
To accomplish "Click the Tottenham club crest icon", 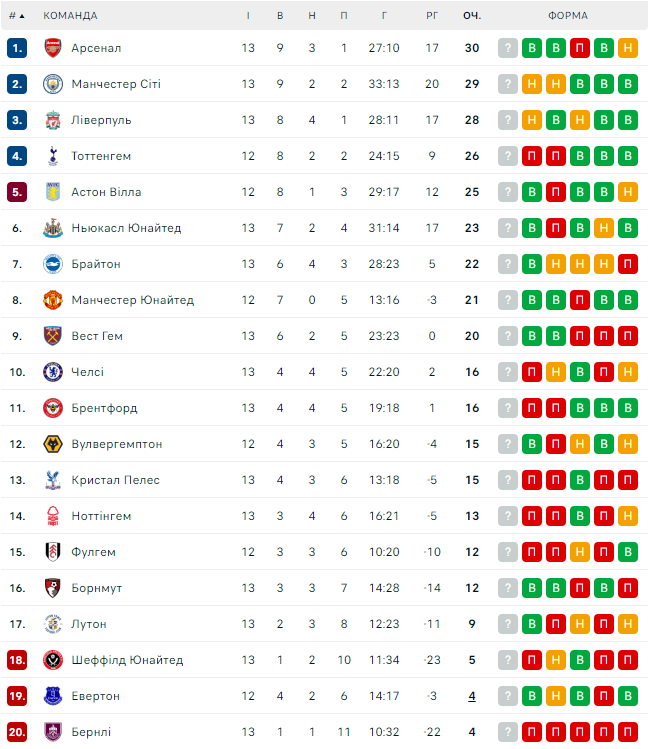I will click(53, 156).
